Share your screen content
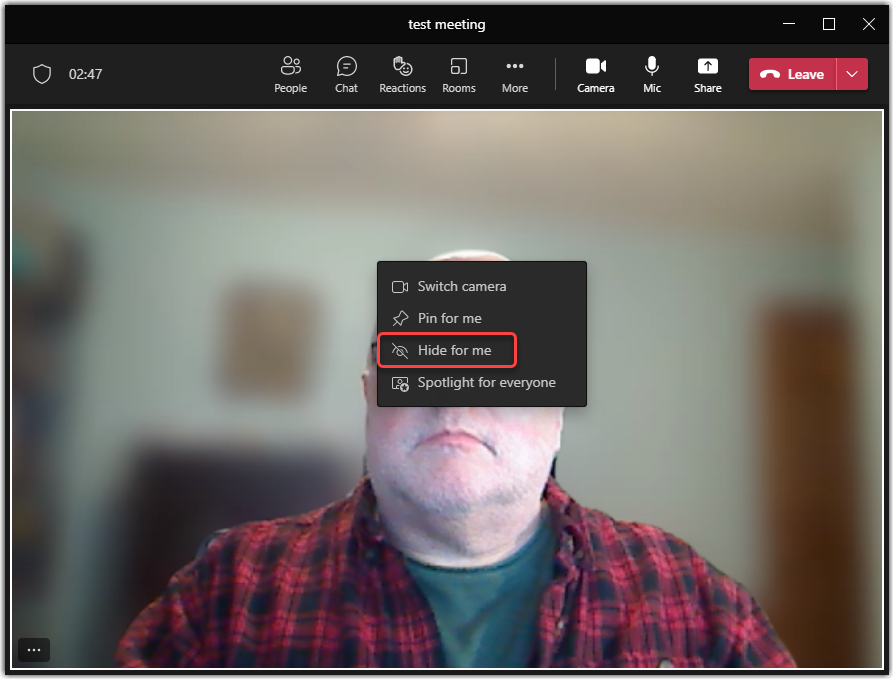This screenshot has width=894, height=680. [708, 74]
